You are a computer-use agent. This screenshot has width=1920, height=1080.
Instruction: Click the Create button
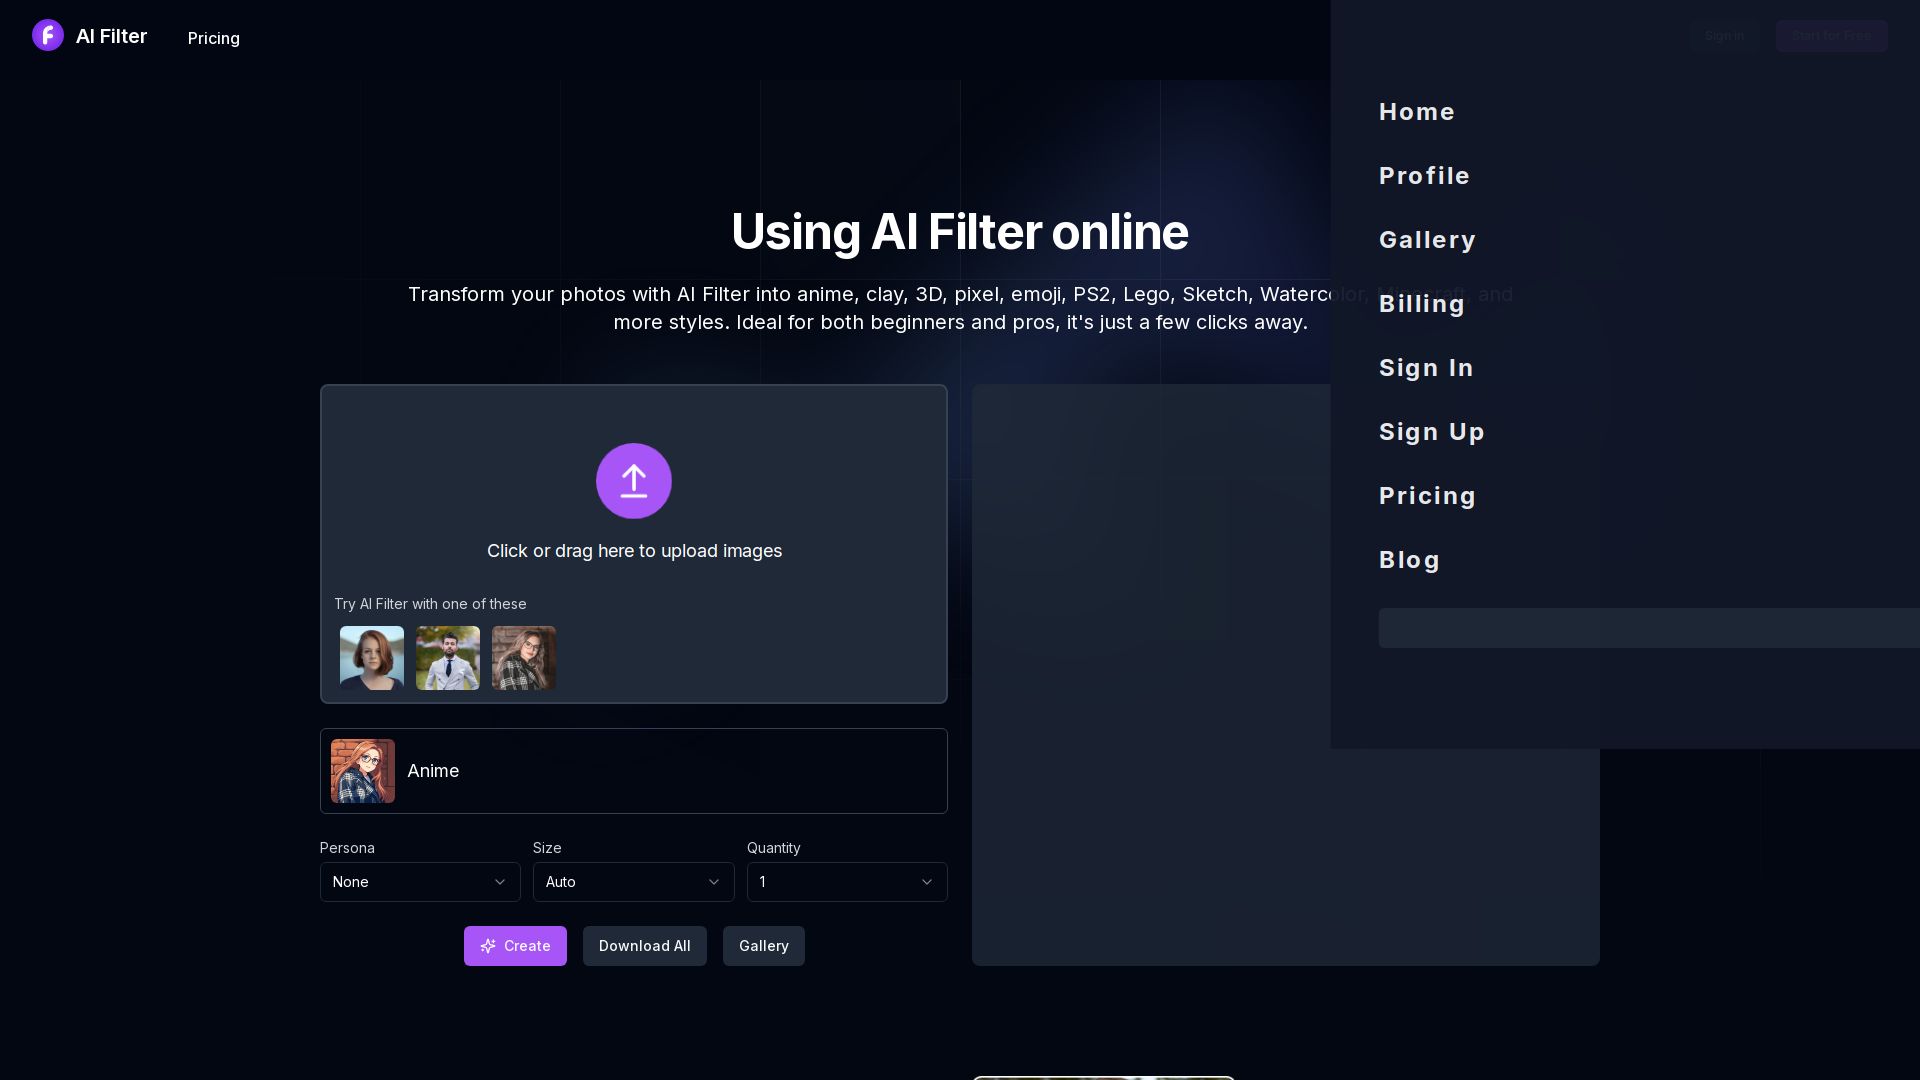pyautogui.click(x=515, y=946)
